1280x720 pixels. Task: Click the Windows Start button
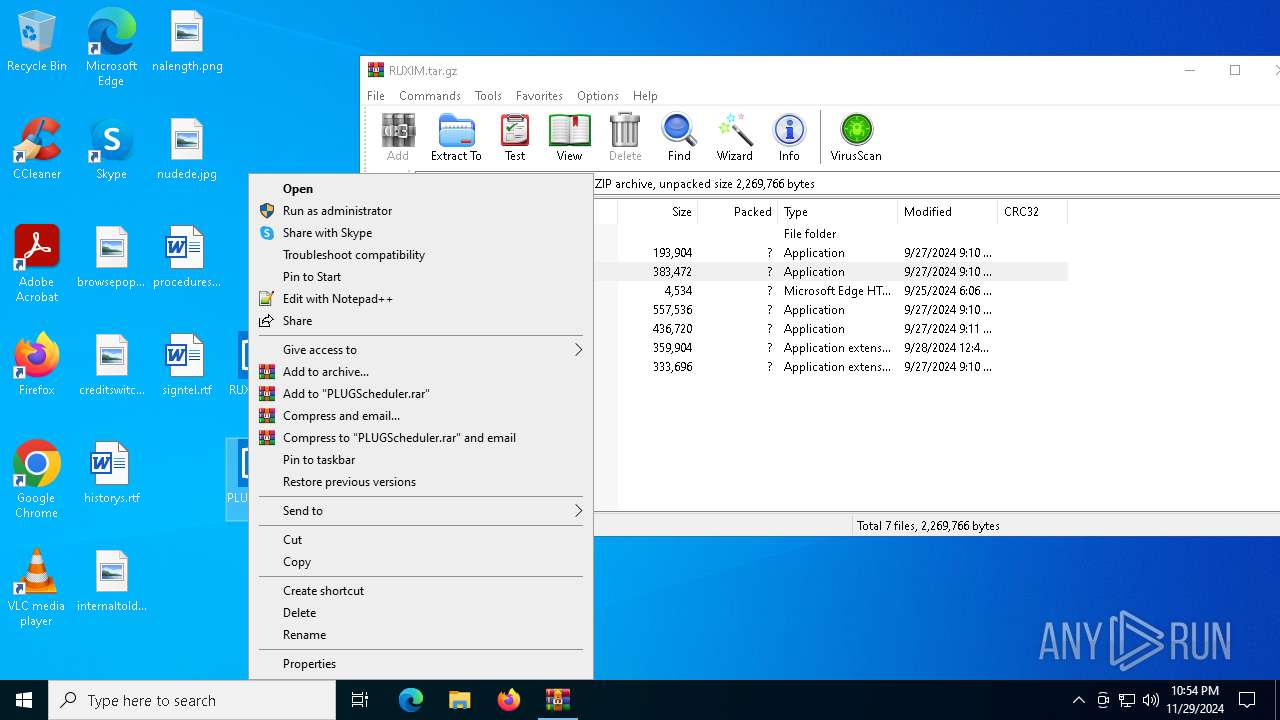click(x=24, y=700)
